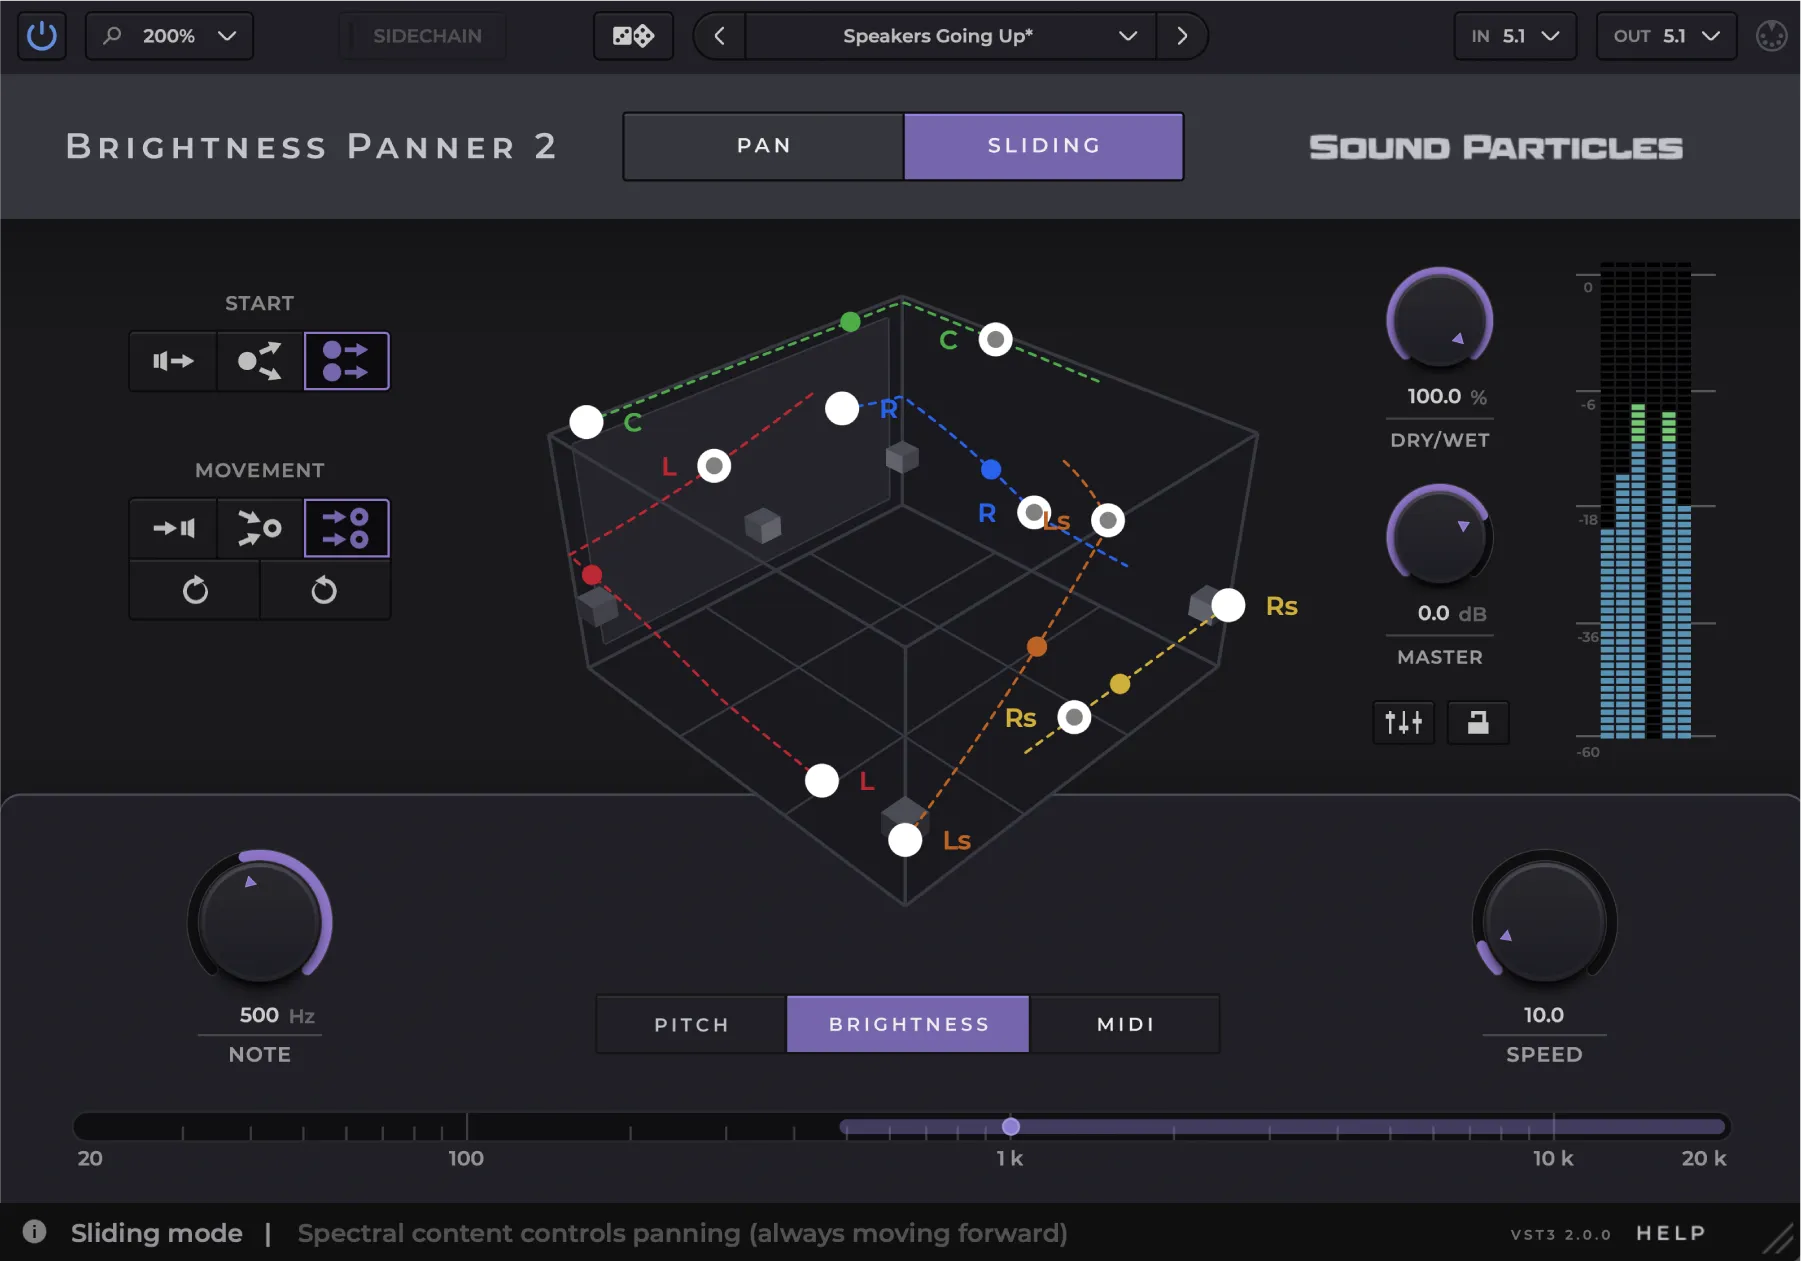Image resolution: width=1801 pixels, height=1261 pixels.
Task: Open the OUT 5.1 format dropdown
Action: (1666, 36)
